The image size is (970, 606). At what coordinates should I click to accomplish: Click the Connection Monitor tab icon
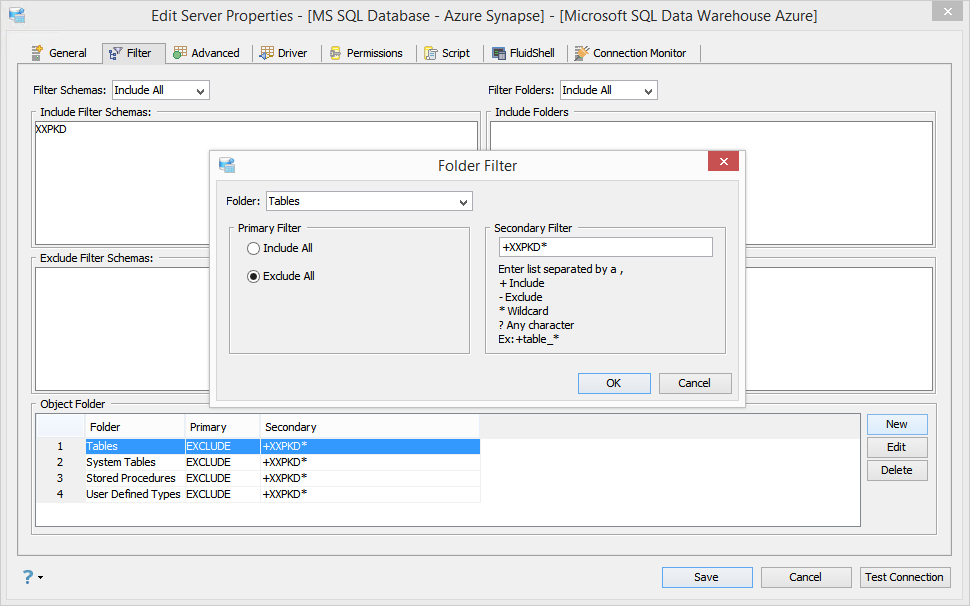[582, 53]
